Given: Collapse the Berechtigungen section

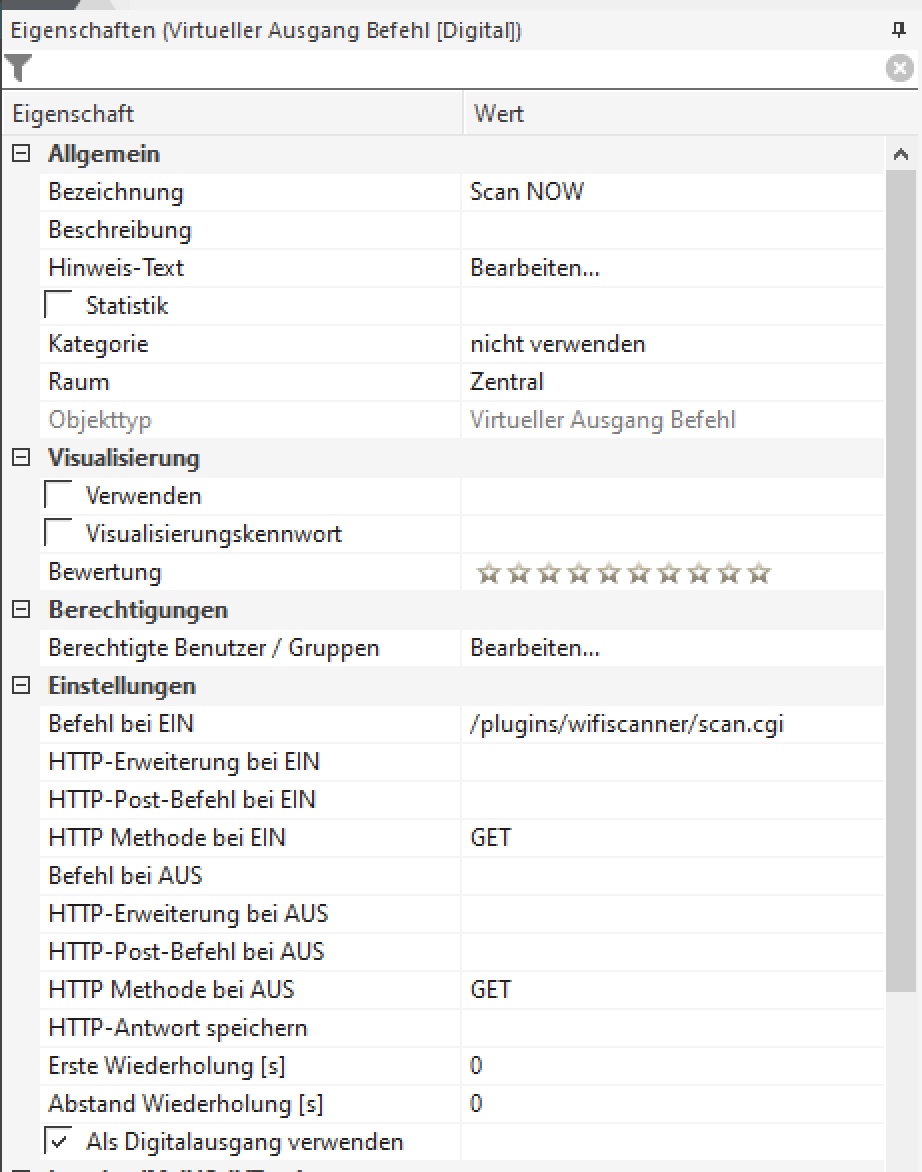Looking at the screenshot, I should coord(20,610).
